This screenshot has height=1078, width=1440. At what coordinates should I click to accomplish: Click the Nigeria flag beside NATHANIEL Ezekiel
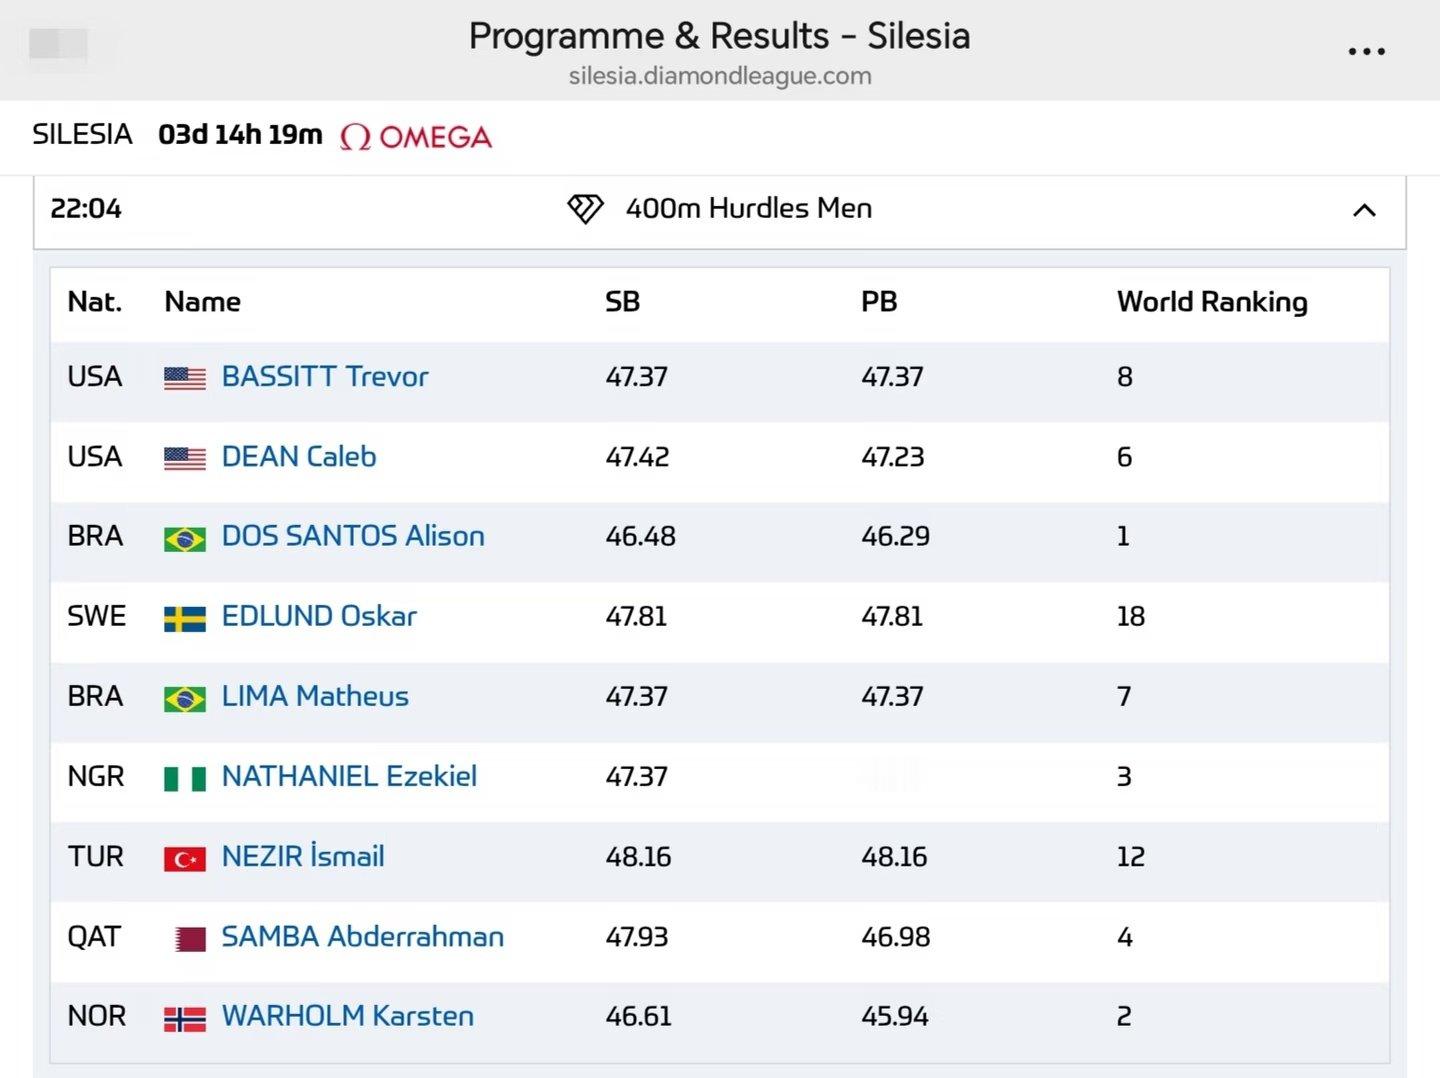185,779
